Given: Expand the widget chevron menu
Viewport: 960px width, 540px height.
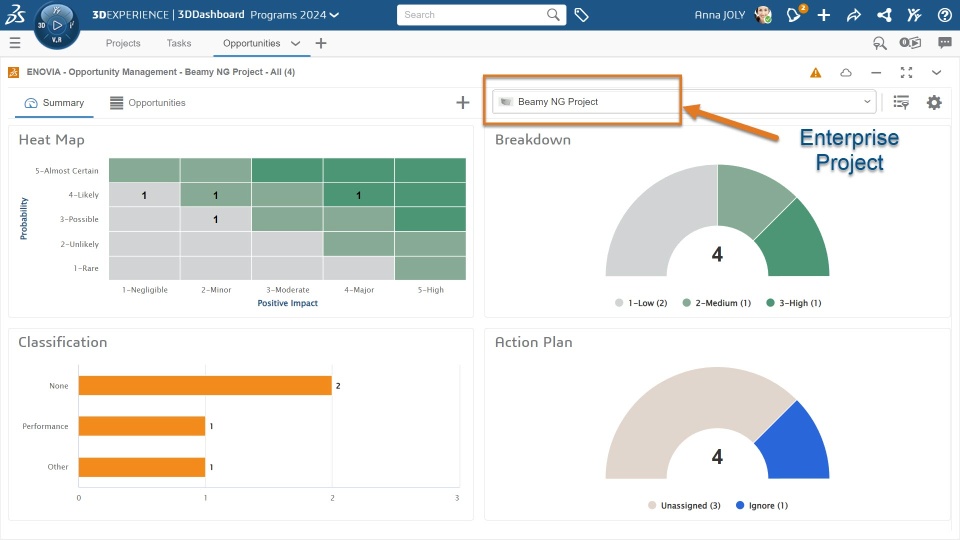Looking at the screenshot, I should 937,73.
